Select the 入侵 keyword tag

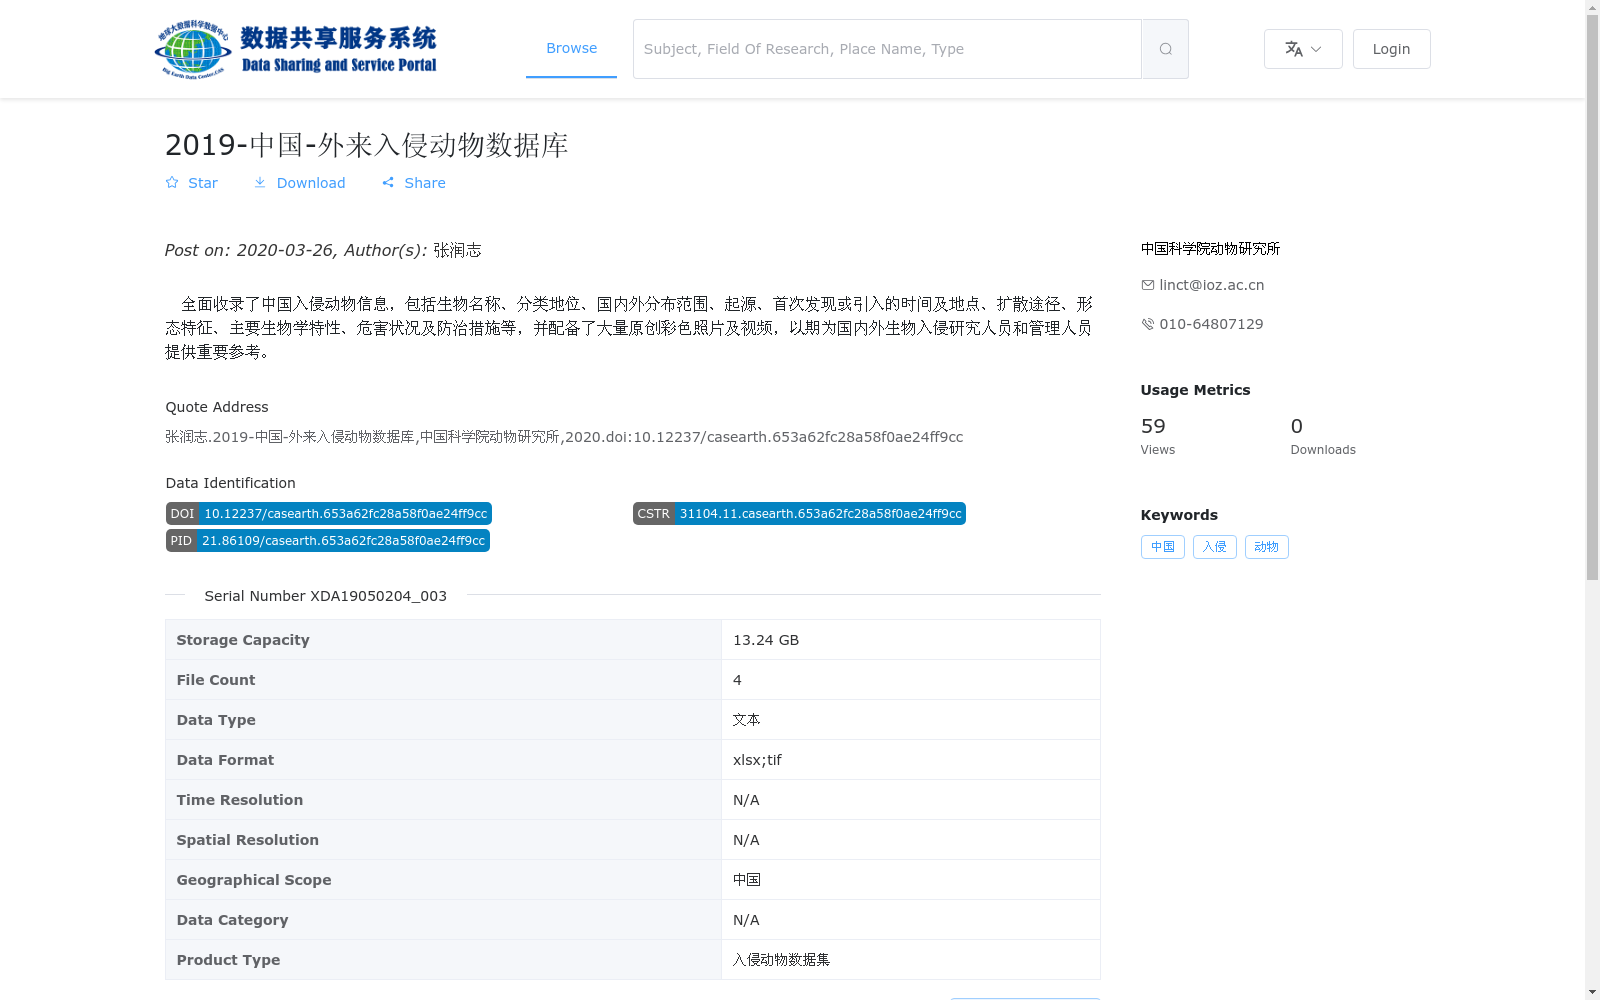[1214, 547]
